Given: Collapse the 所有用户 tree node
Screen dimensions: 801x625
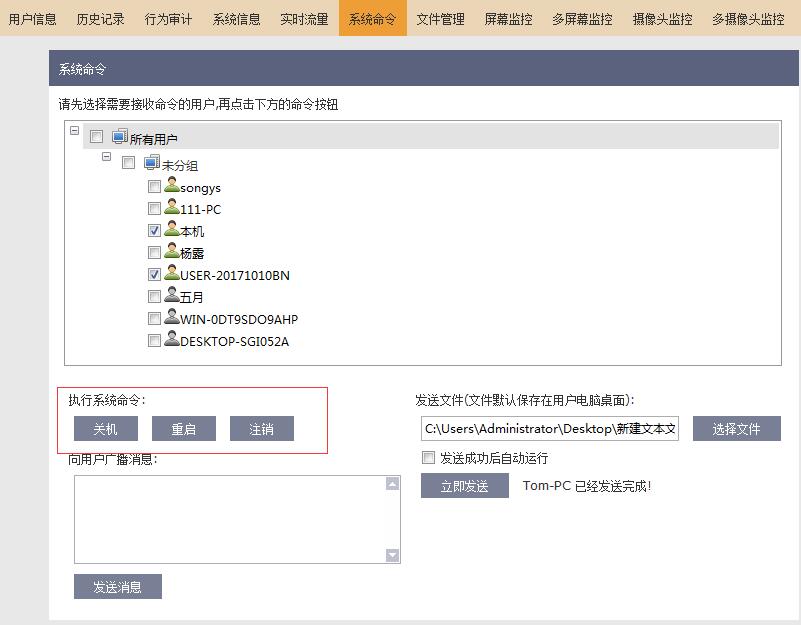Looking at the screenshot, I should click(x=75, y=130).
